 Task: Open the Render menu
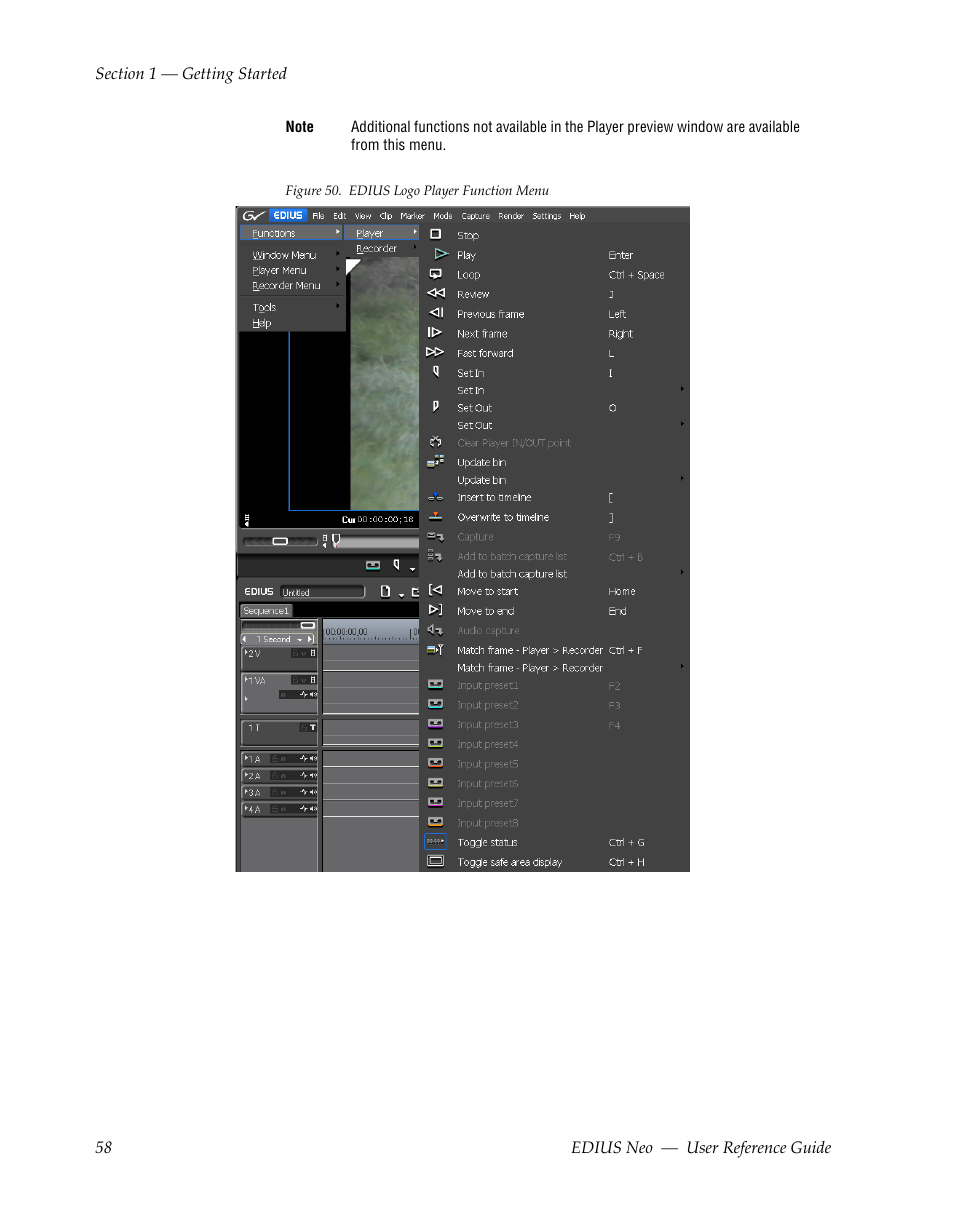pos(511,216)
